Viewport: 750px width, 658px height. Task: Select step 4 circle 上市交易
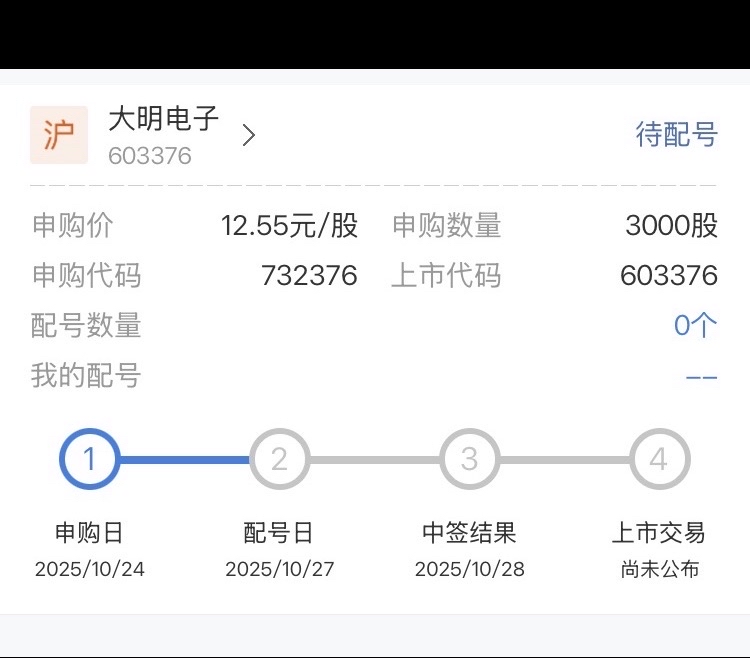click(659, 459)
